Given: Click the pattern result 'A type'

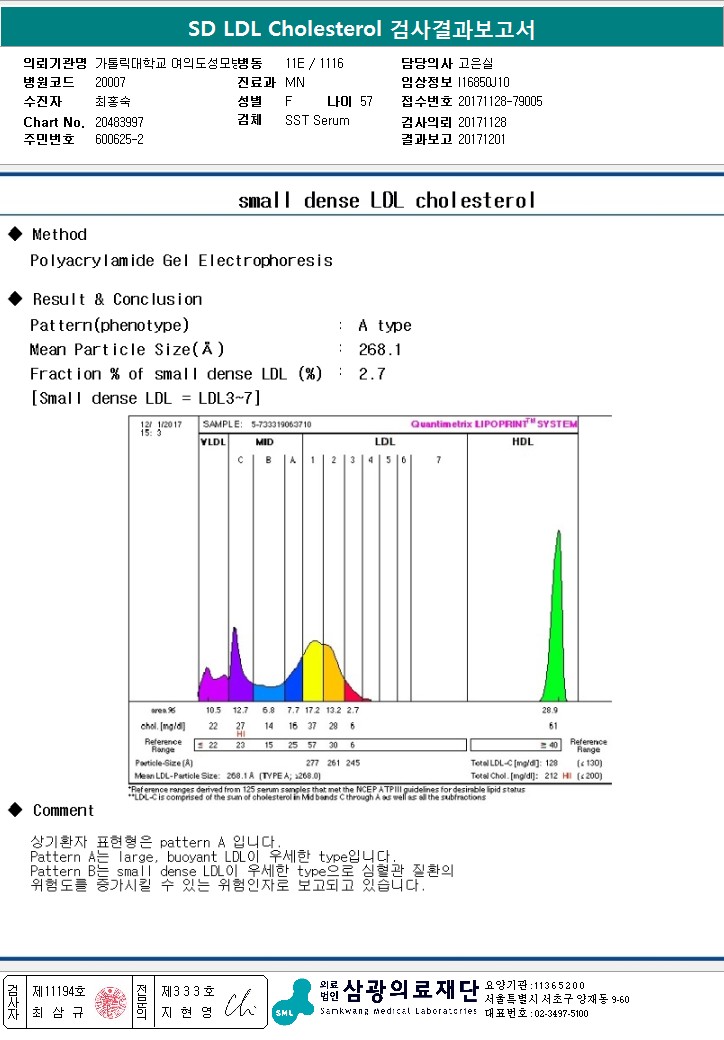Looking at the screenshot, I should (385, 326).
